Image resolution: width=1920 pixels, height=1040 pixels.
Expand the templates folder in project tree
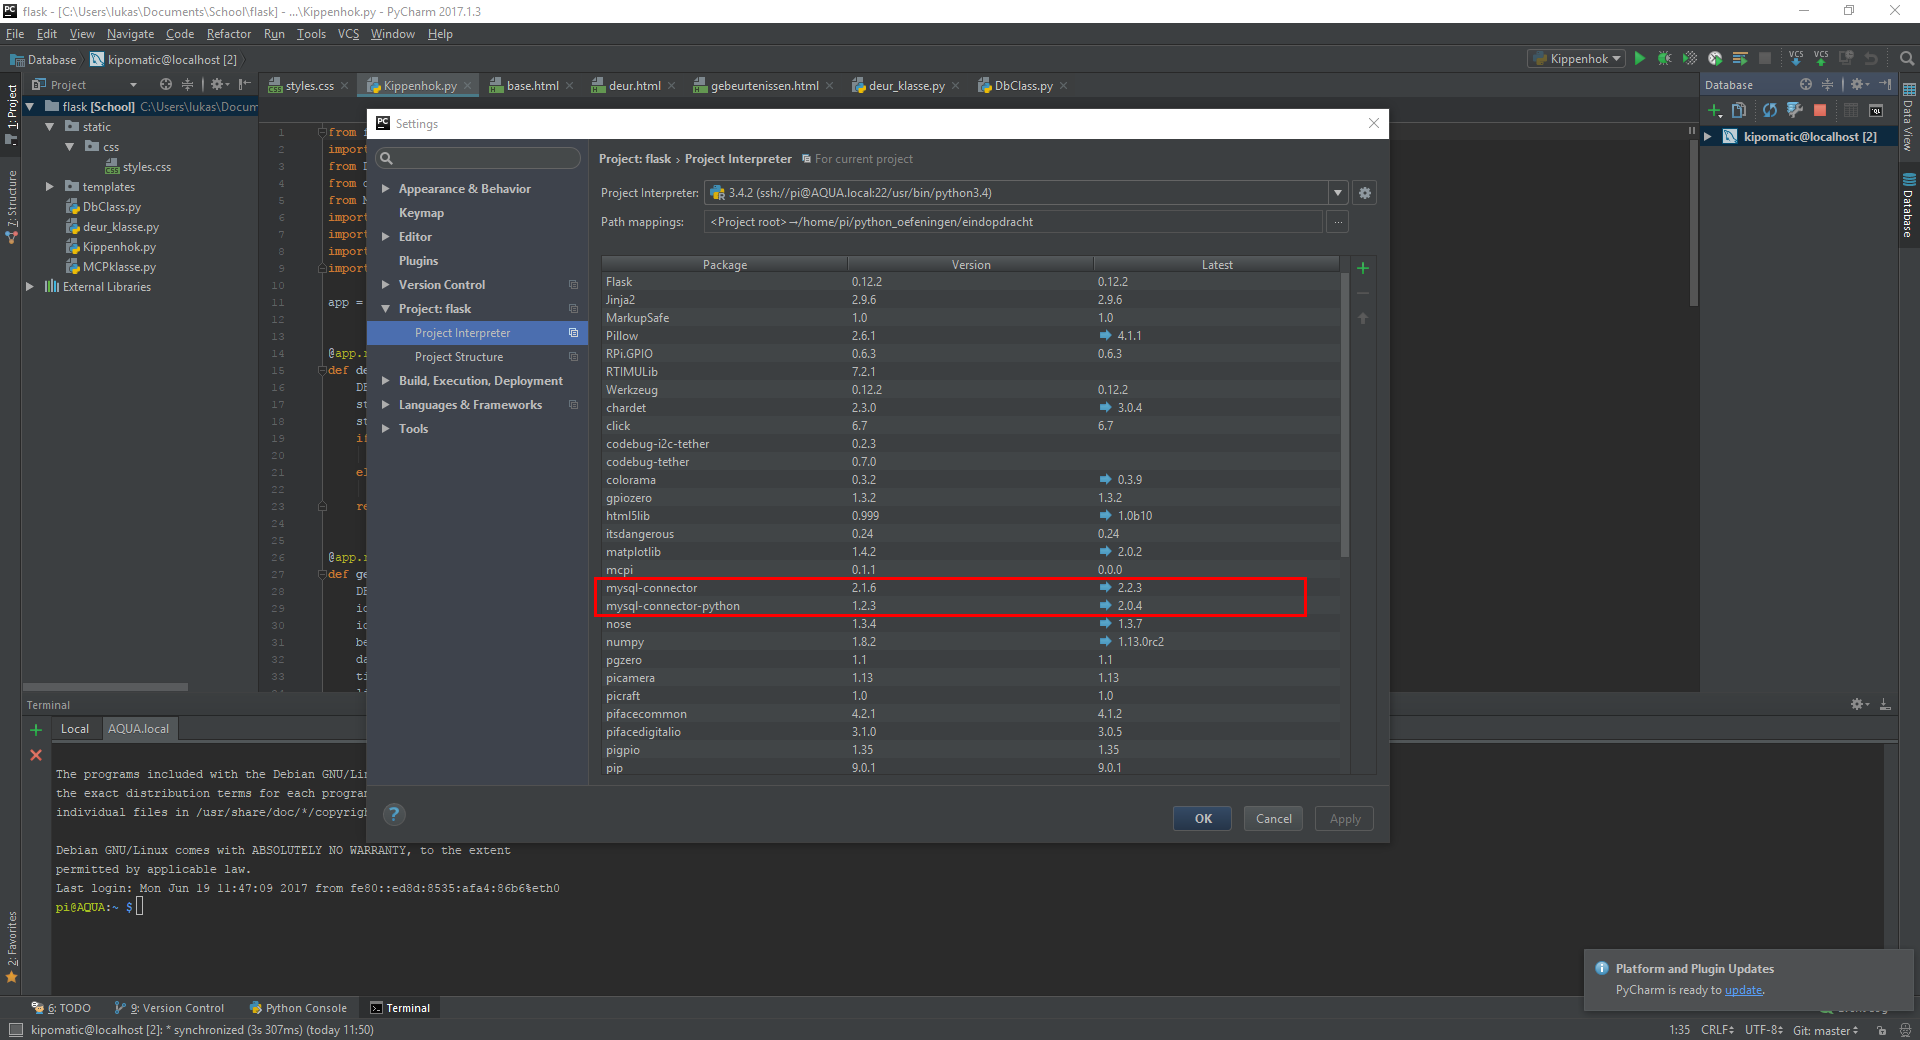click(49, 187)
